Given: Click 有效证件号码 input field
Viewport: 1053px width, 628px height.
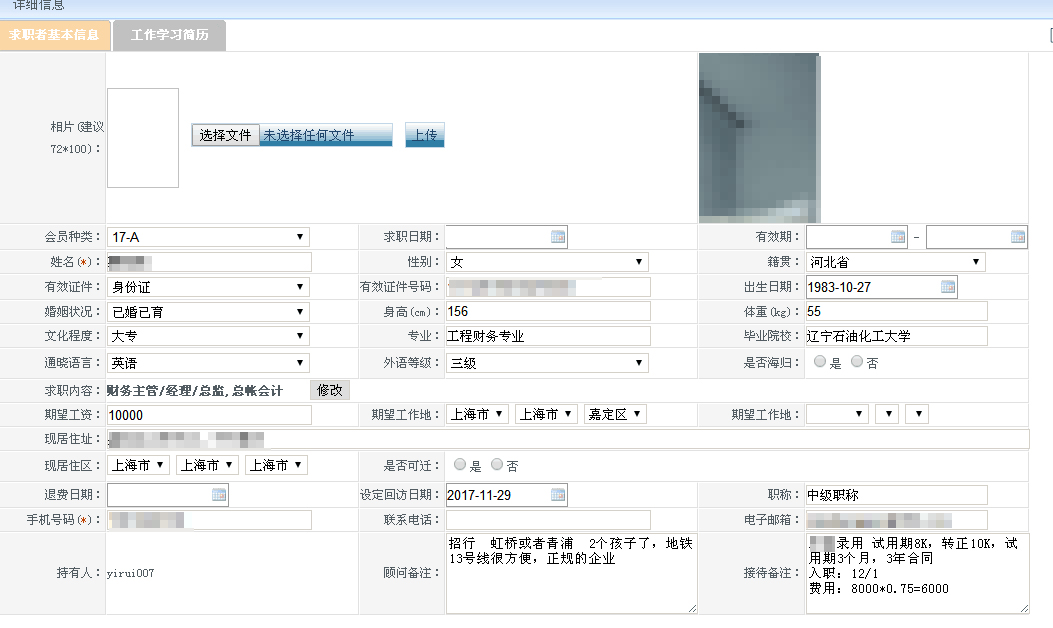Looking at the screenshot, I should point(548,287).
